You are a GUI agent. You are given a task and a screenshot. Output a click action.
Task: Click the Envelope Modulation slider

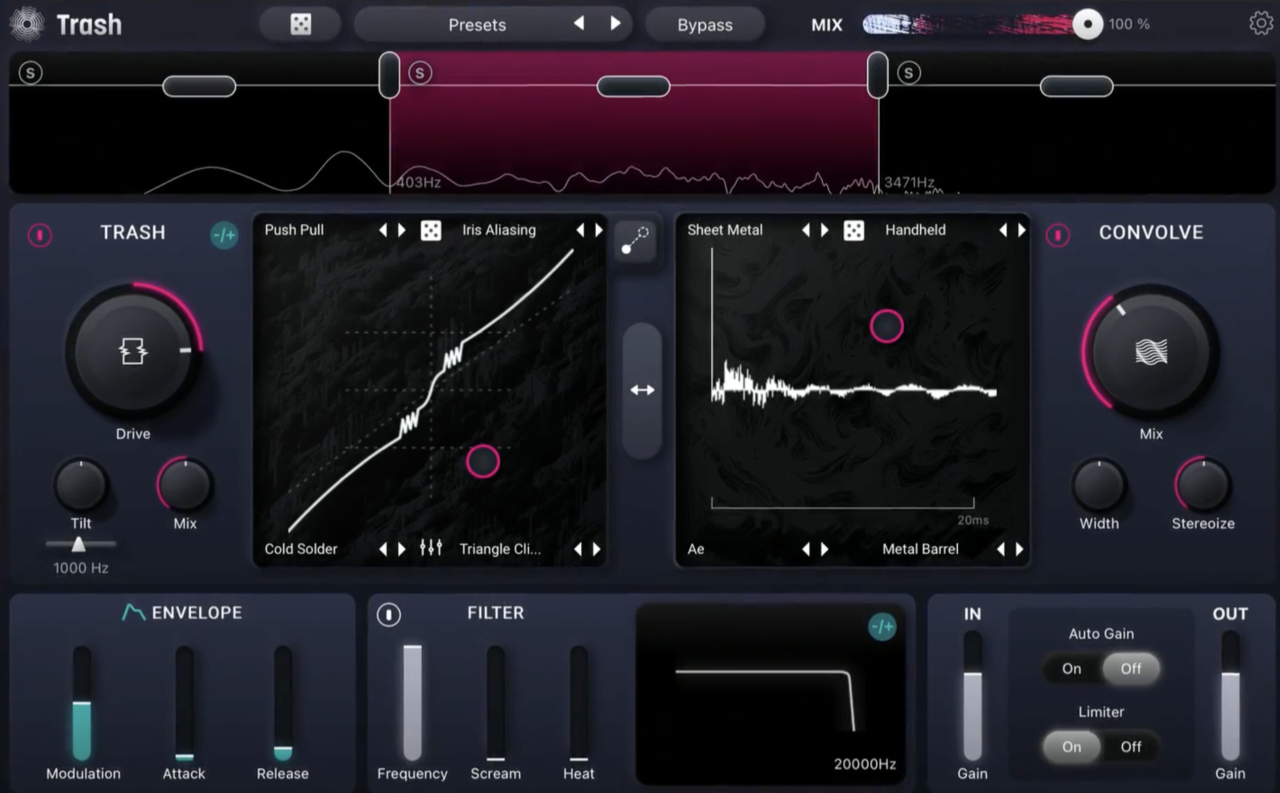click(82, 703)
